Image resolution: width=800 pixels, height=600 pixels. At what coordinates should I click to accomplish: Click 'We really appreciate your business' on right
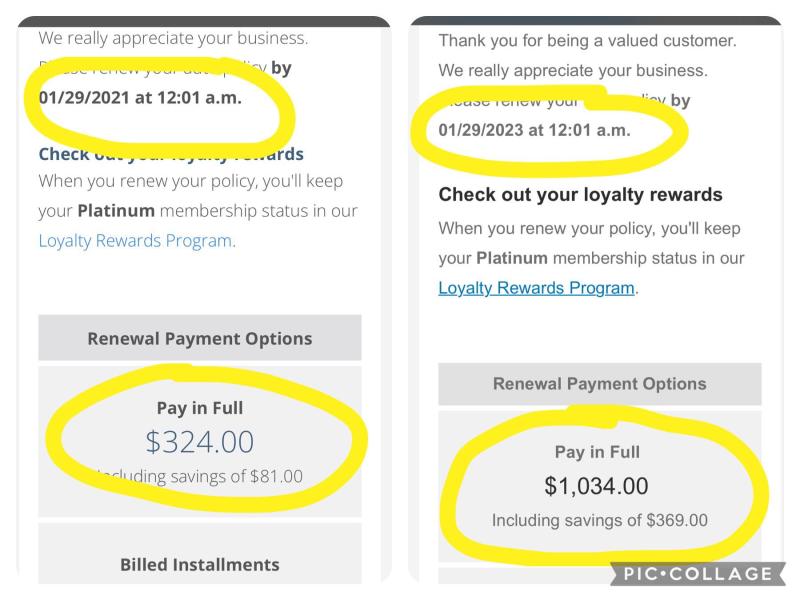click(572, 70)
